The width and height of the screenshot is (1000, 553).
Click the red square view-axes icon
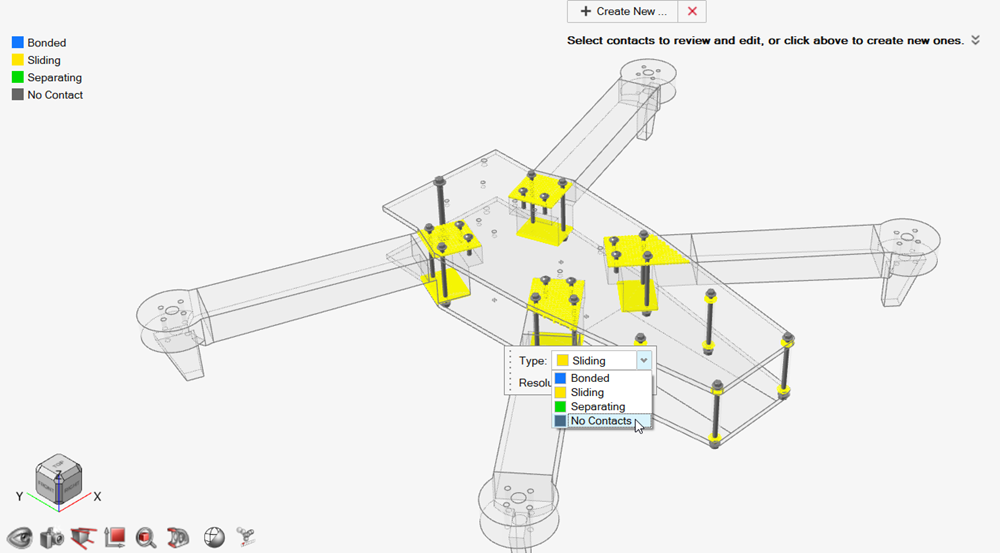(115, 537)
